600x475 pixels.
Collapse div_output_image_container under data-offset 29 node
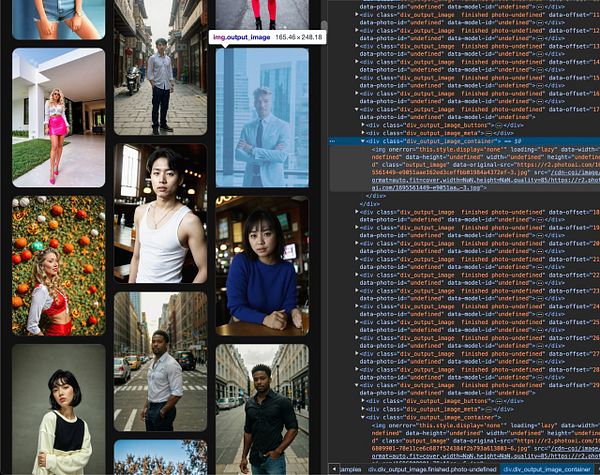point(363,417)
